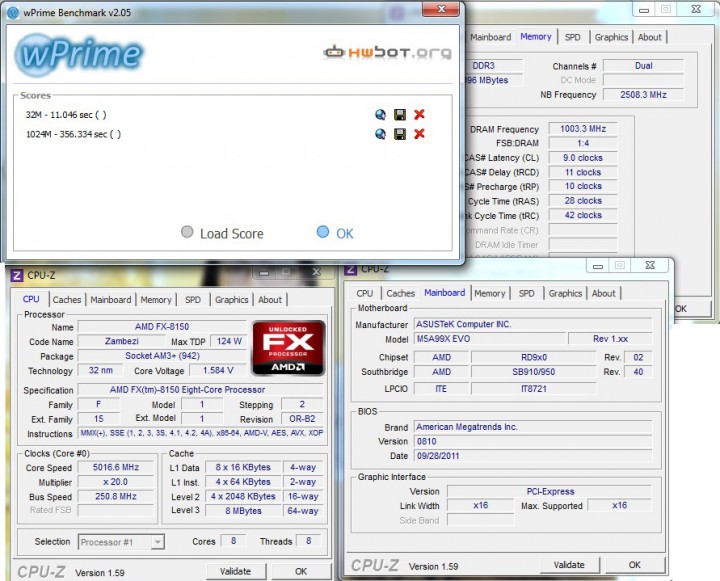Image resolution: width=720 pixels, height=581 pixels.
Task: Delete the 1024M score with red X
Action: coord(419,134)
